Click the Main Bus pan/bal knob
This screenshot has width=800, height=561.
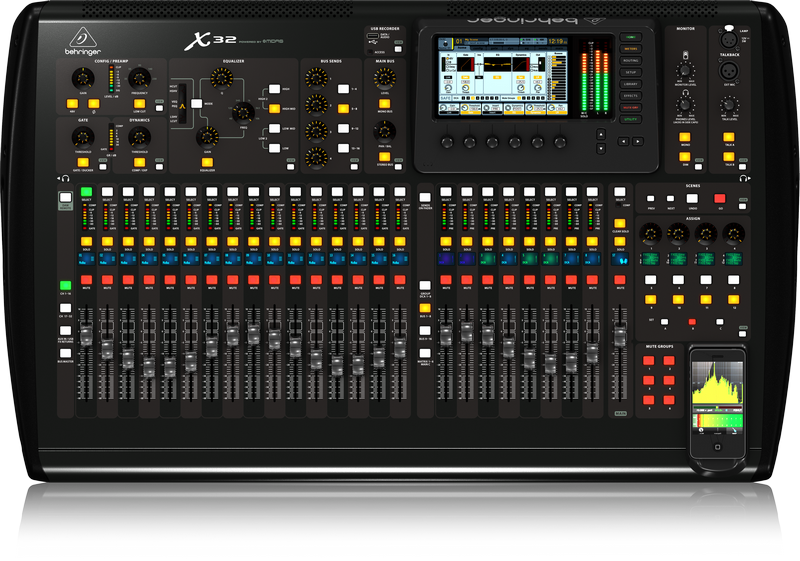pyautogui.click(x=385, y=132)
